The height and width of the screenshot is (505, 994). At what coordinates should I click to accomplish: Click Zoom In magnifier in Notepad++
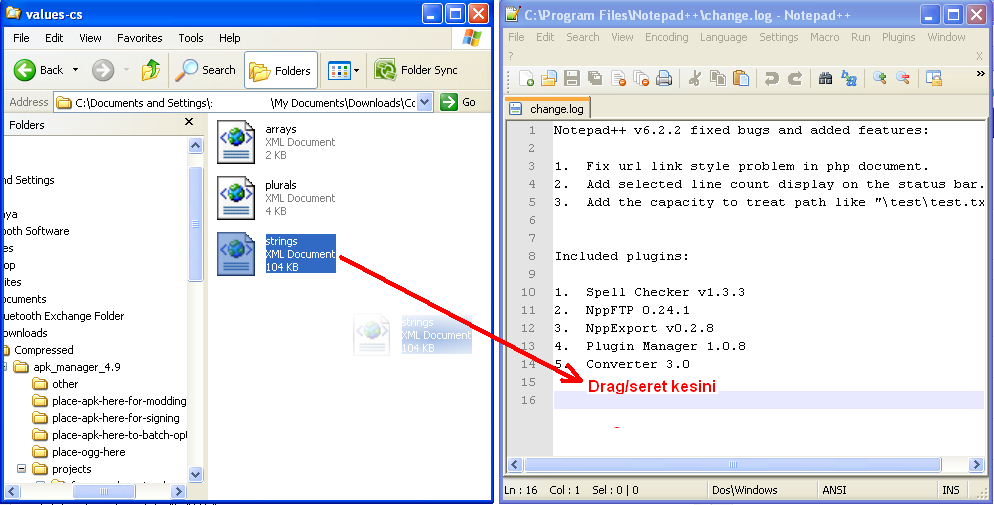[879, 78]
